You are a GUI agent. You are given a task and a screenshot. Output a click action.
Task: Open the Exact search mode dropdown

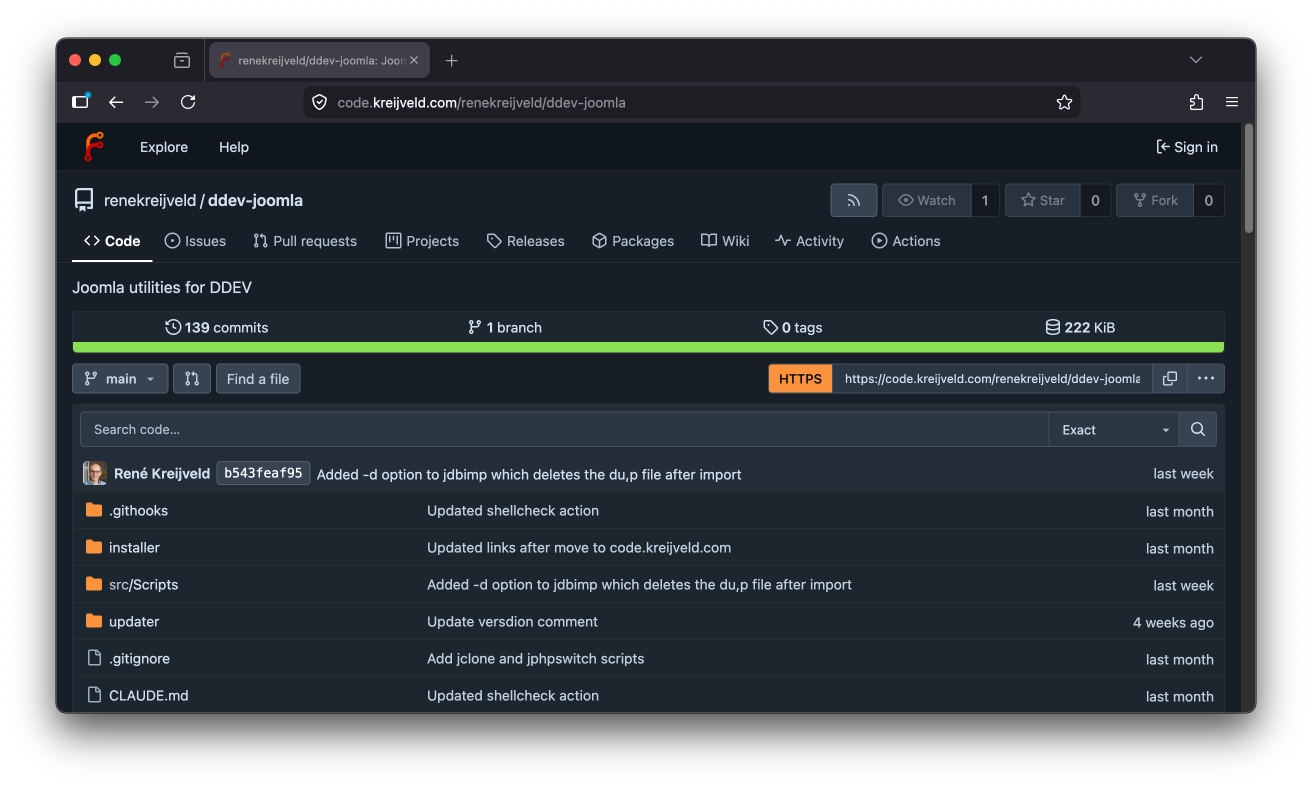click(1114, 429)
